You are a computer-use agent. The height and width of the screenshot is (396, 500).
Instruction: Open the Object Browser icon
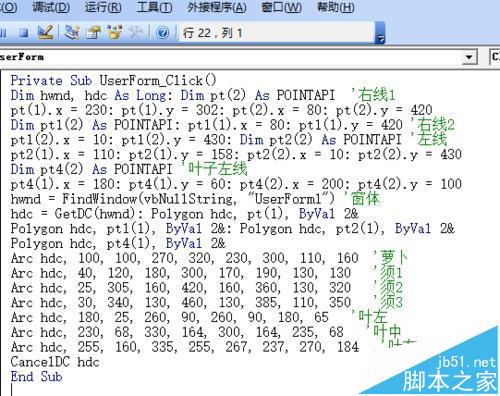(115, 32)
